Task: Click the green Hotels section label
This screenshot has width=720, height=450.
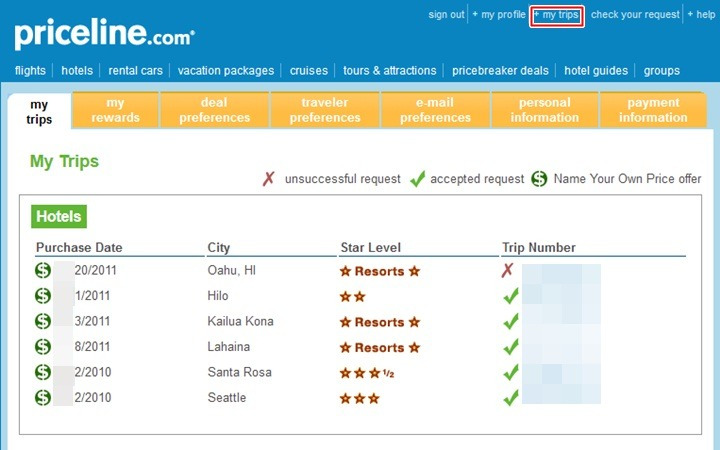Action: pyautogui.click(x=59, y=216)
